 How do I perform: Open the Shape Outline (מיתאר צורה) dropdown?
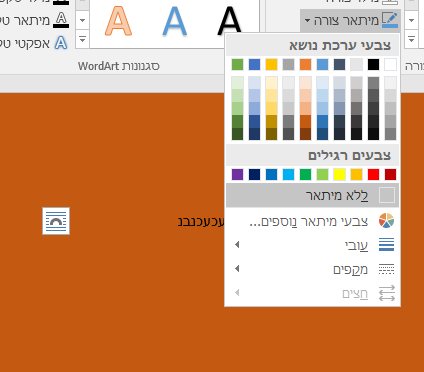point(350,20)
